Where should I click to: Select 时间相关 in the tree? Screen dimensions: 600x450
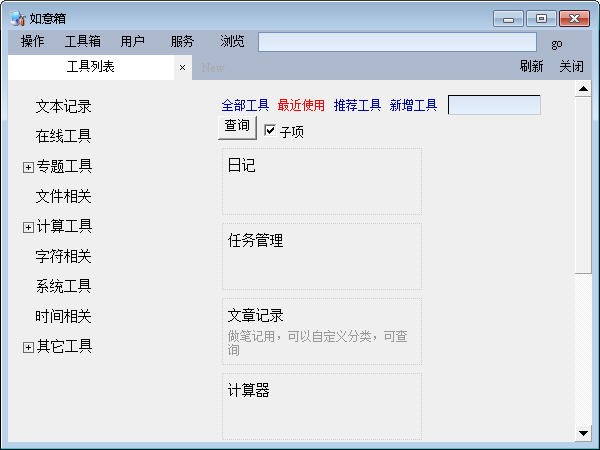click(64, 316)
